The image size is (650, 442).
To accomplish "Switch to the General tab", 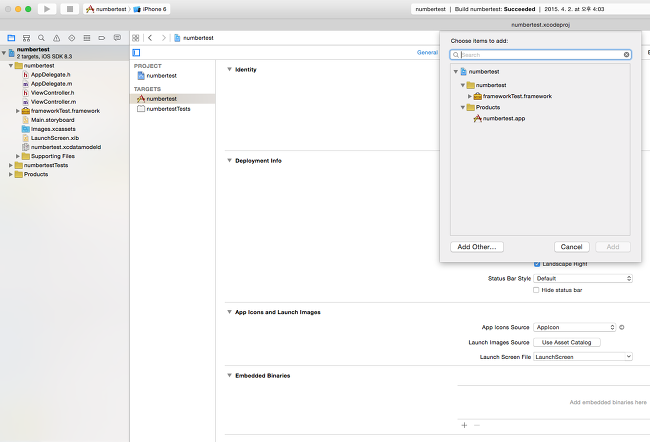I will point(427,52).
